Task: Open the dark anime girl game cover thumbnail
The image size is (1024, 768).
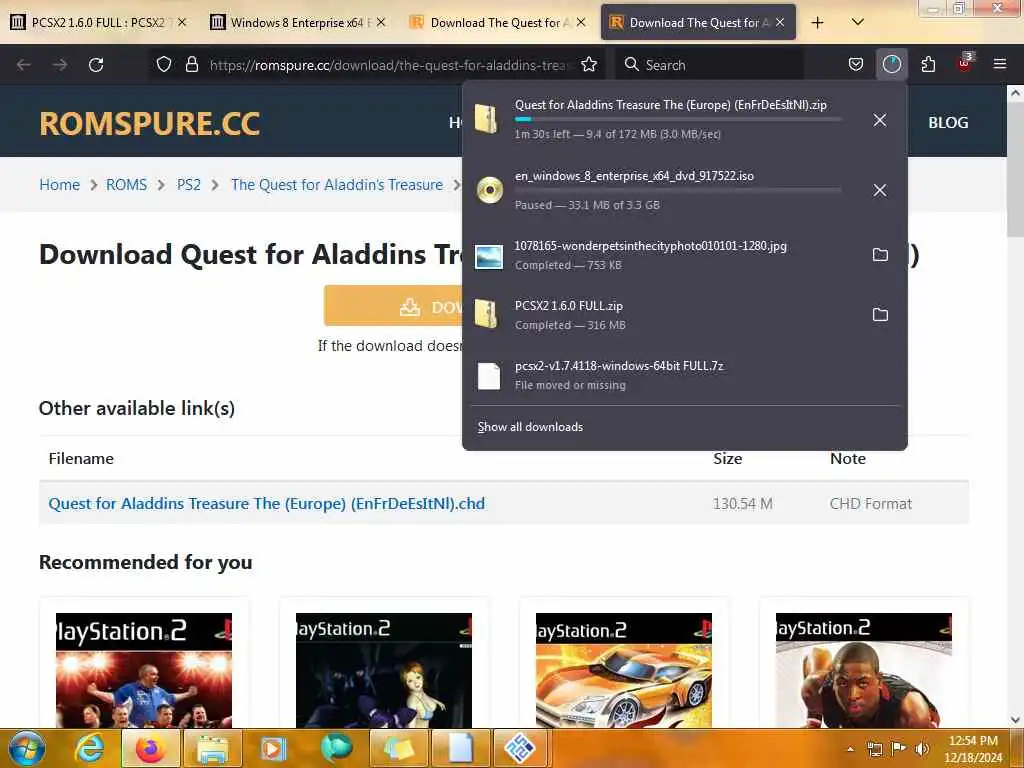Action: point(383,670)
